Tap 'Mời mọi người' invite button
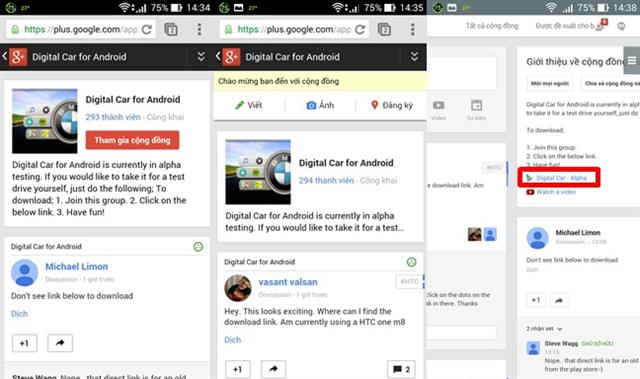The width and height of the screenshot is (640, 379). pos(550,84)
